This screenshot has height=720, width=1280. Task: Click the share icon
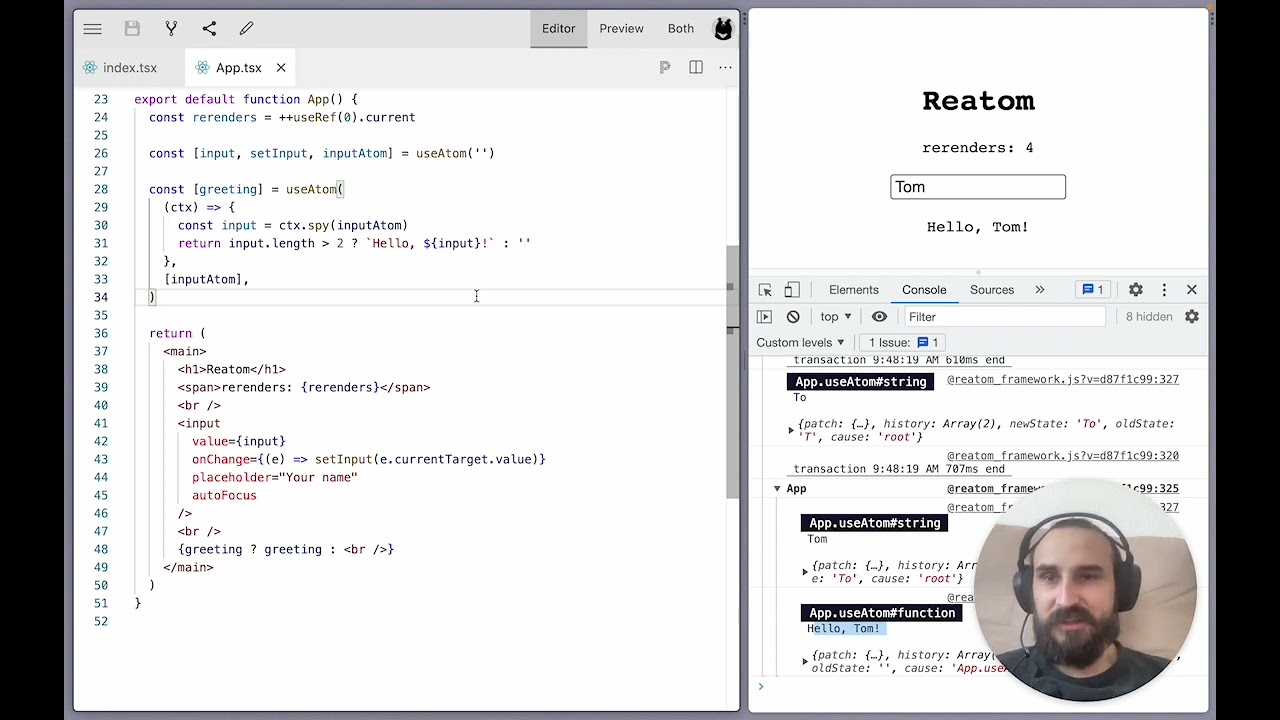209,29
